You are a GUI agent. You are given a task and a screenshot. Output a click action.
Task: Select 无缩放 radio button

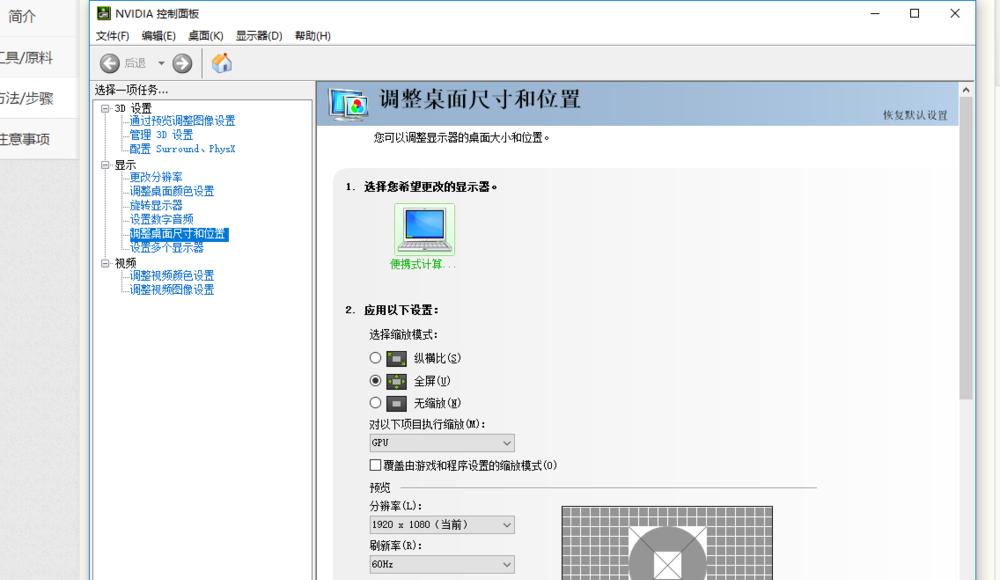point(375,403)
